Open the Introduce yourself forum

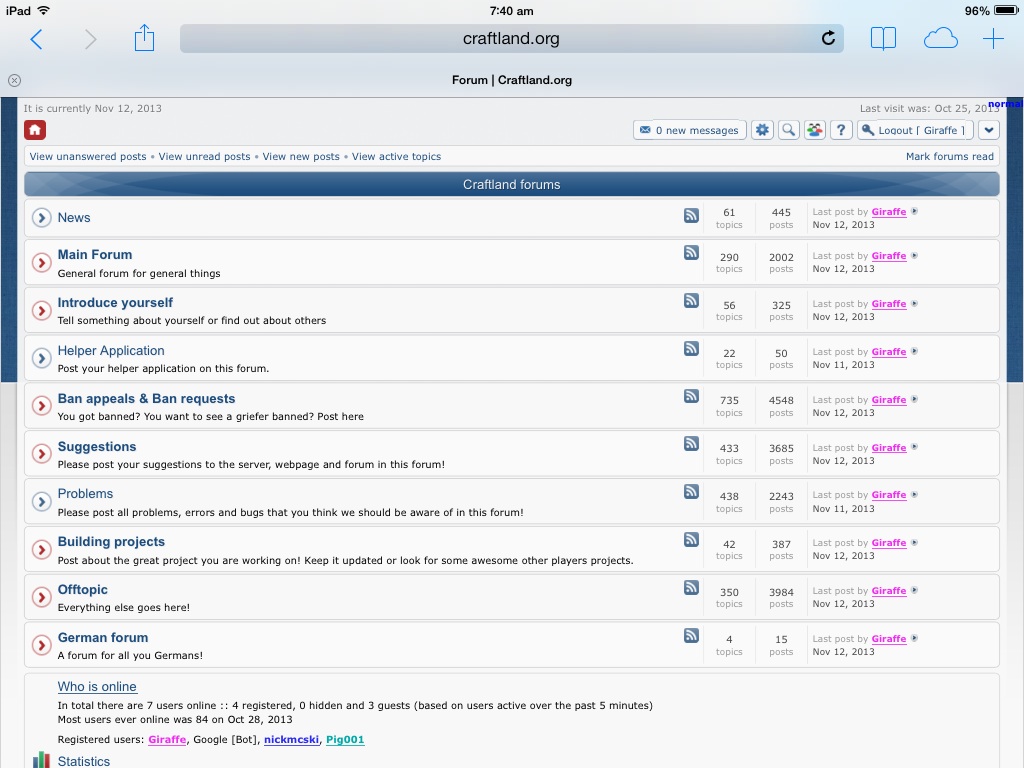pos(115,302)
